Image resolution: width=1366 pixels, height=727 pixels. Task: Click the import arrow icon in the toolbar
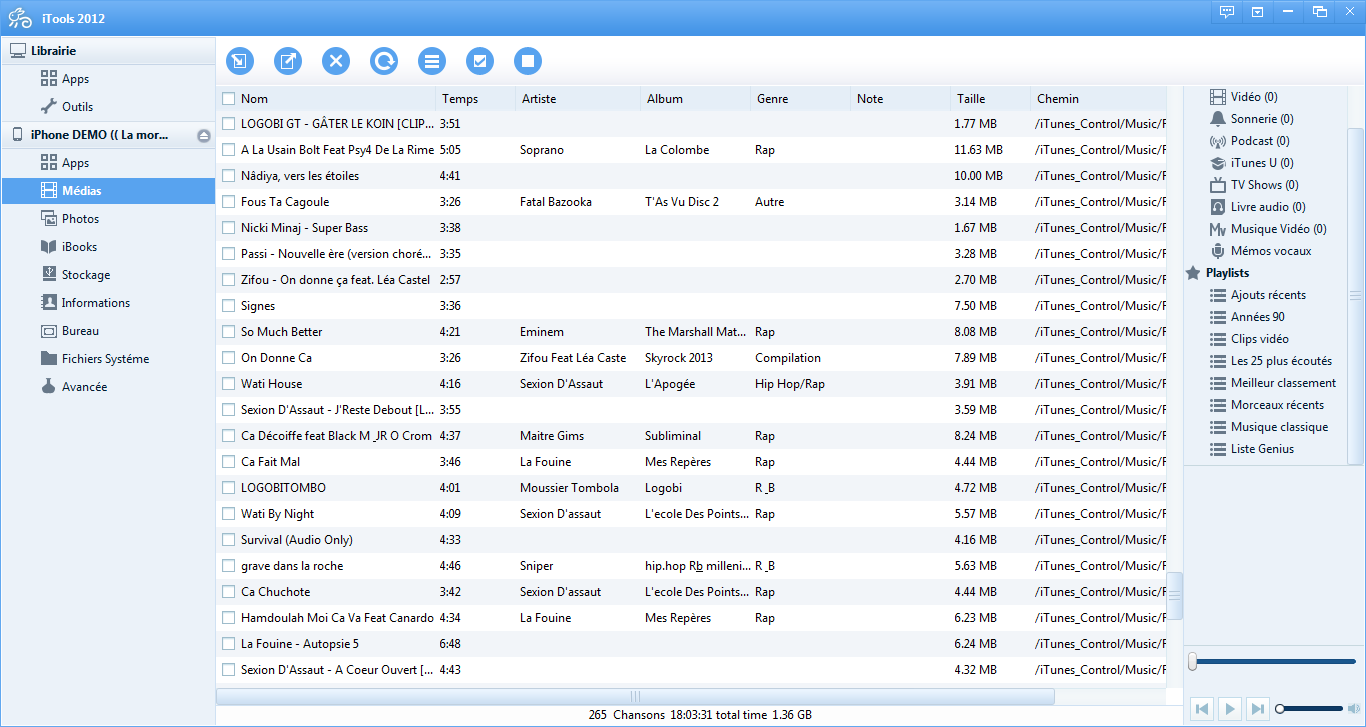240,61
